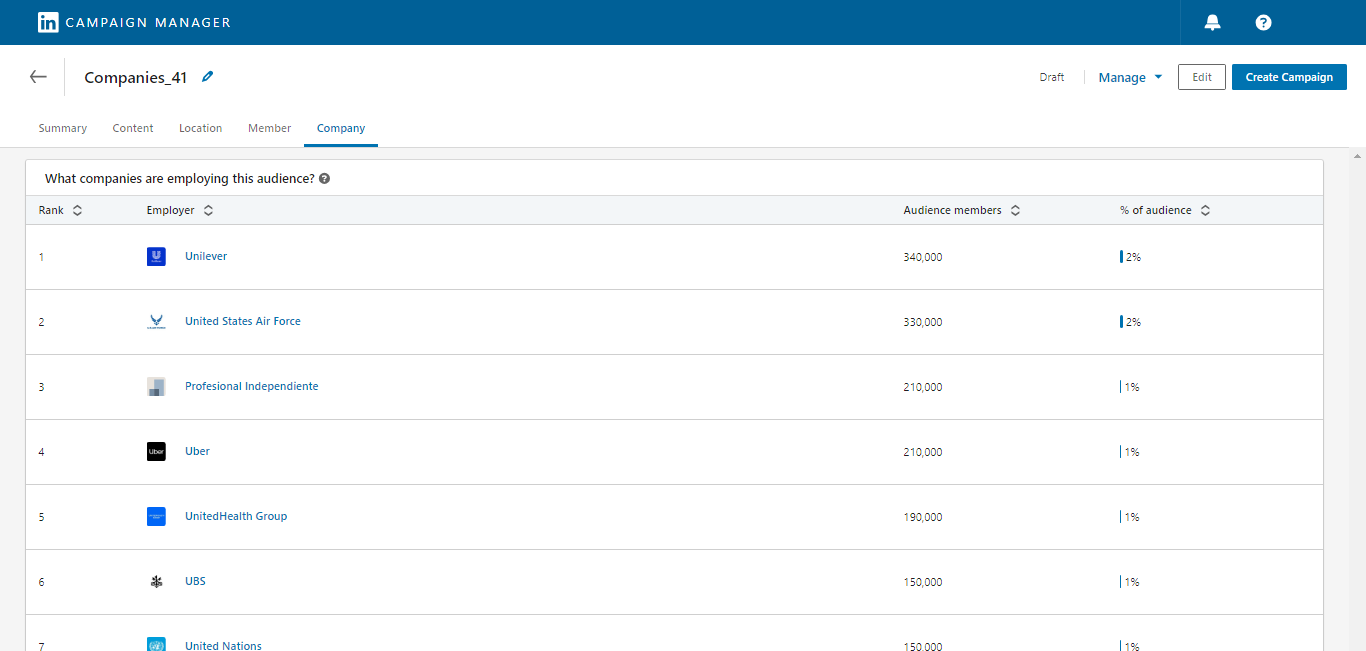Image resolution: width=1366 pixels, height=651 pixels.
Task: Go back with the left arrow
Action: (x=38, y=77)
